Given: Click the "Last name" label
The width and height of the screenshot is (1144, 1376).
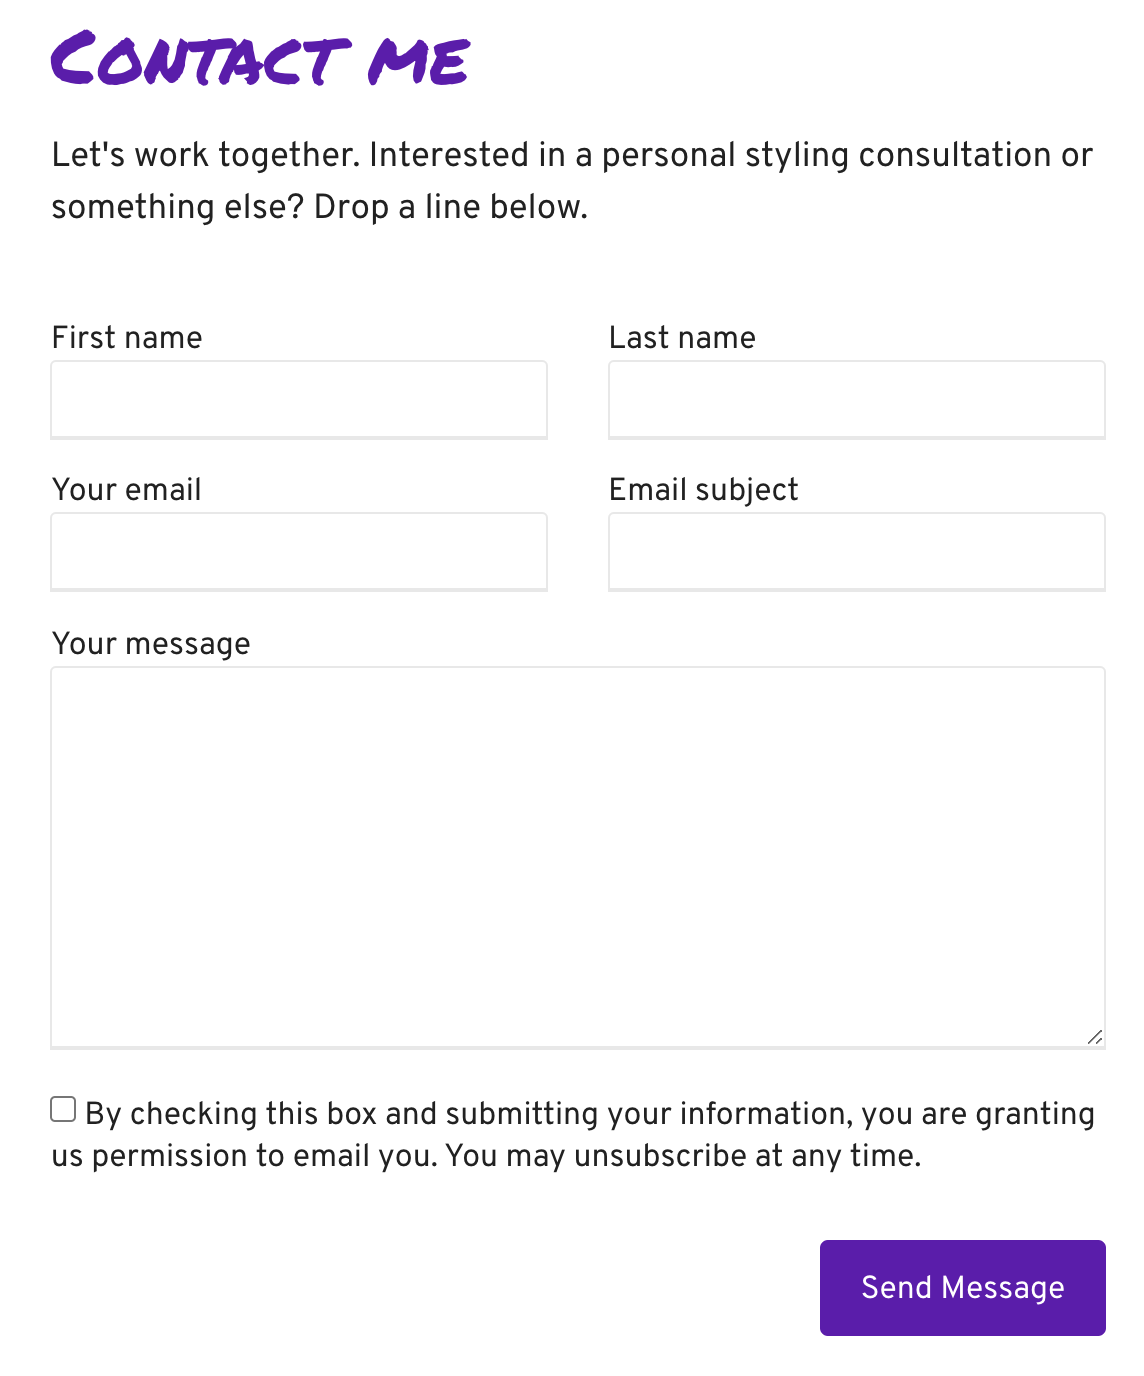Looking at the screenshot, I should pyautogui.click(x=682, y=338).
